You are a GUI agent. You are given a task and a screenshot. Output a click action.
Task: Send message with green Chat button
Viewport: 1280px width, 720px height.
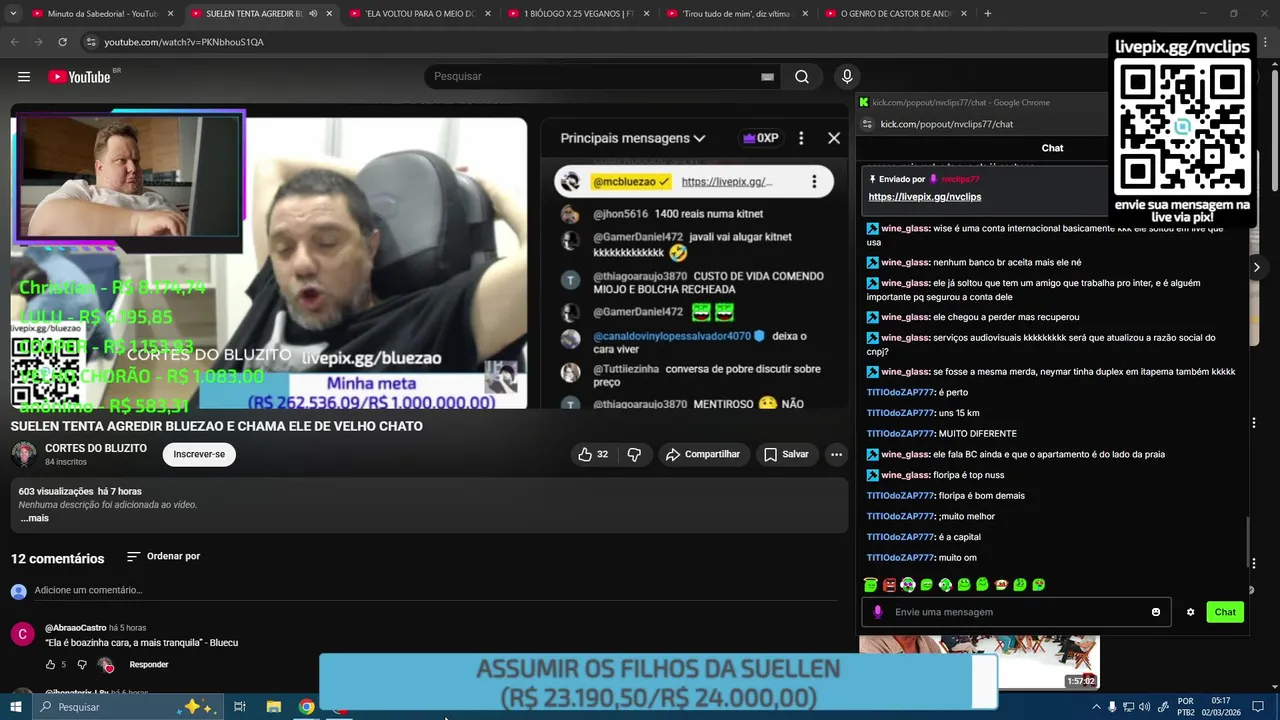click(1225, 612)
